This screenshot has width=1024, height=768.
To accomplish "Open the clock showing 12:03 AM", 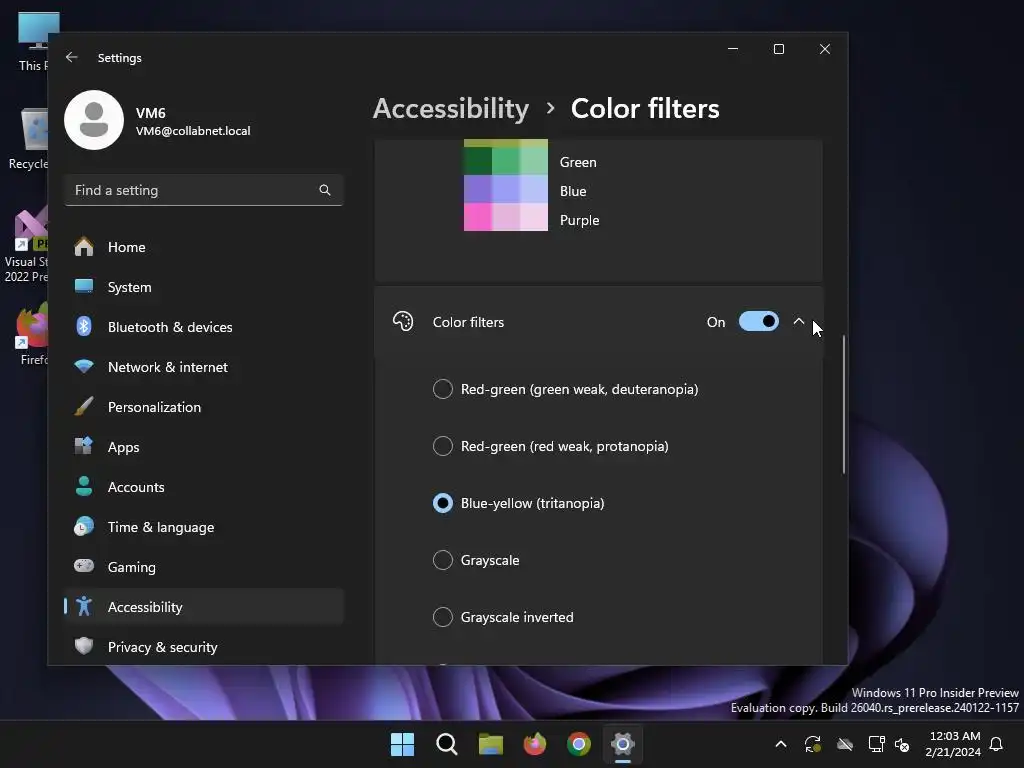I will point(953,744).
